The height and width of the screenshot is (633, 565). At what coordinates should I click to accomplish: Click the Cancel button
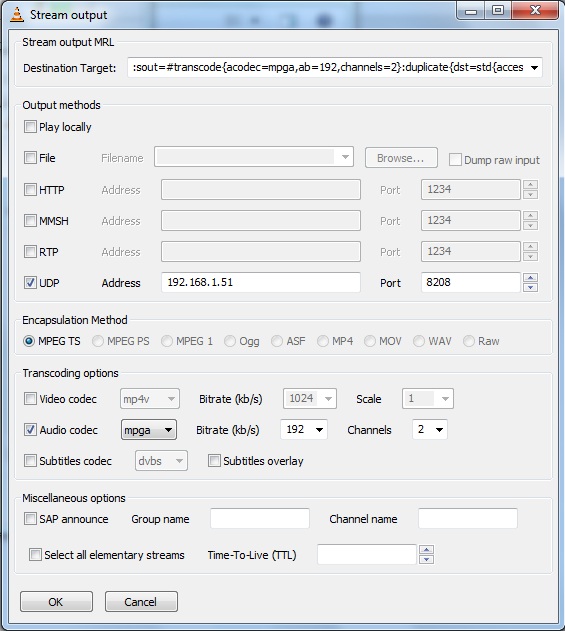141,602
